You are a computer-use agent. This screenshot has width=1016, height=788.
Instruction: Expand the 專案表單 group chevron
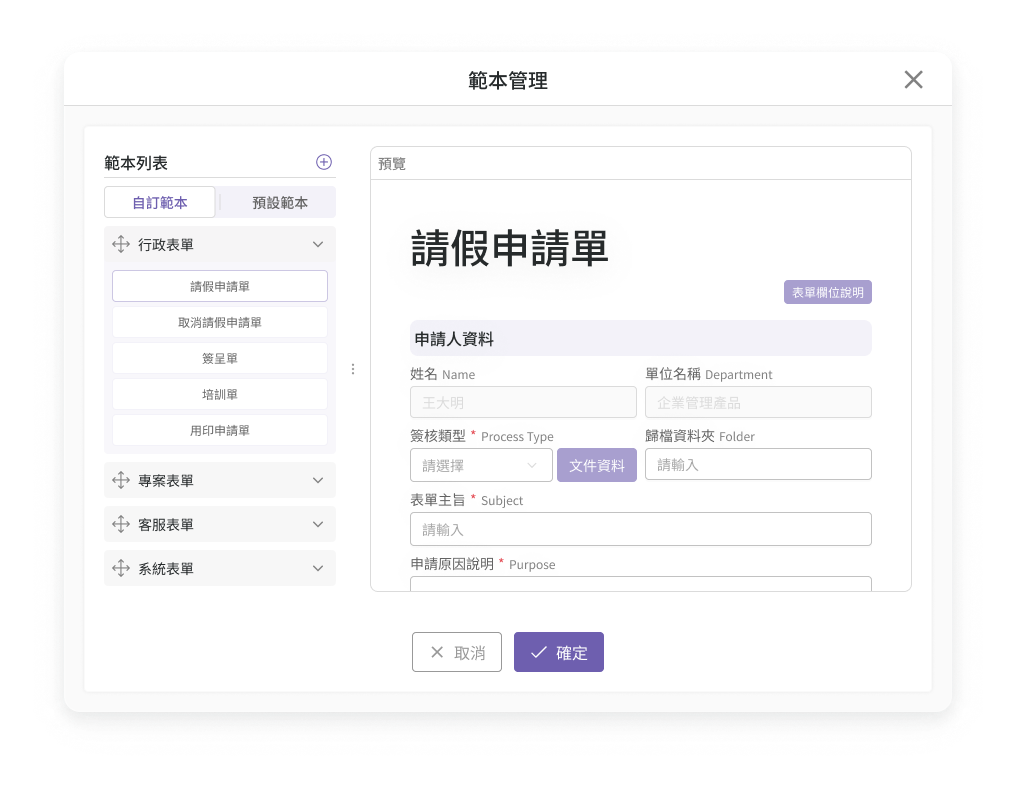click(x=318, y=480)
